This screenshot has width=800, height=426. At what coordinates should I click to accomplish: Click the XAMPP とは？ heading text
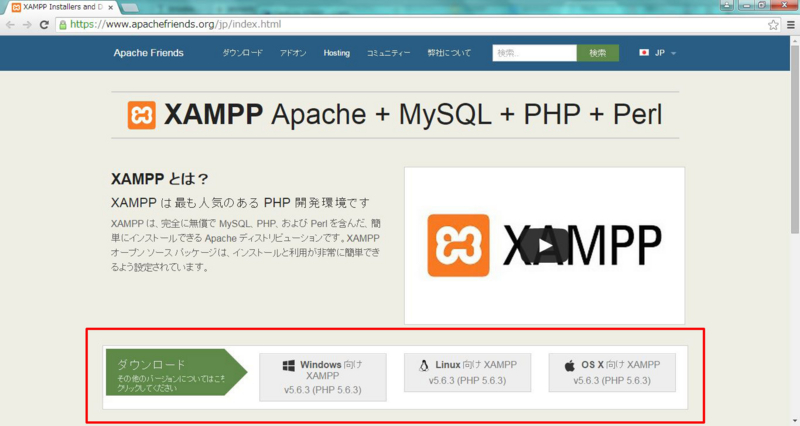click(x=160, y=179)
